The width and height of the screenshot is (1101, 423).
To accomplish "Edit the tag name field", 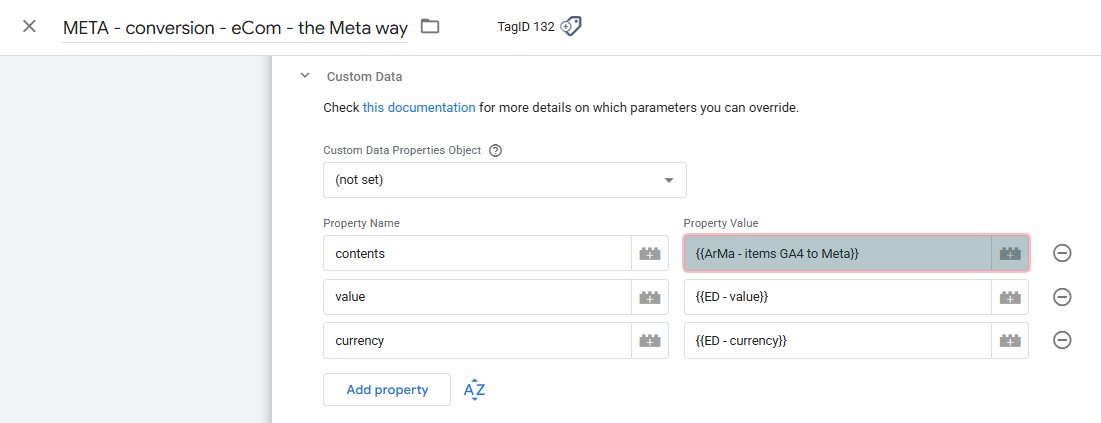I will [235, 28].
